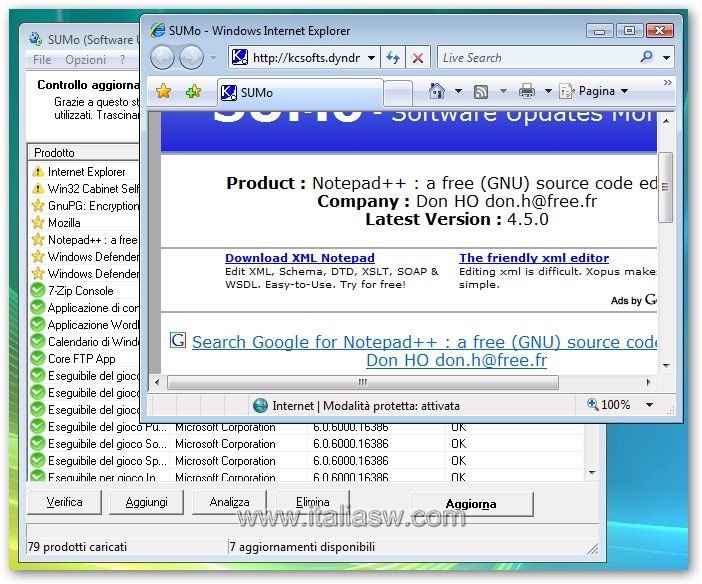Open the Download XML Notepad ad link

pyautogui.click(x=300, y=258)
